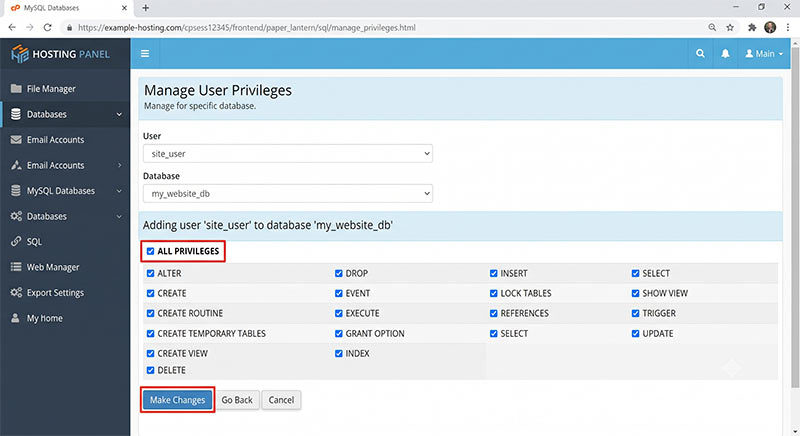Click the Hosting Panel logo
The width and height of the screenshot is (800, 436).
point(60,54)
